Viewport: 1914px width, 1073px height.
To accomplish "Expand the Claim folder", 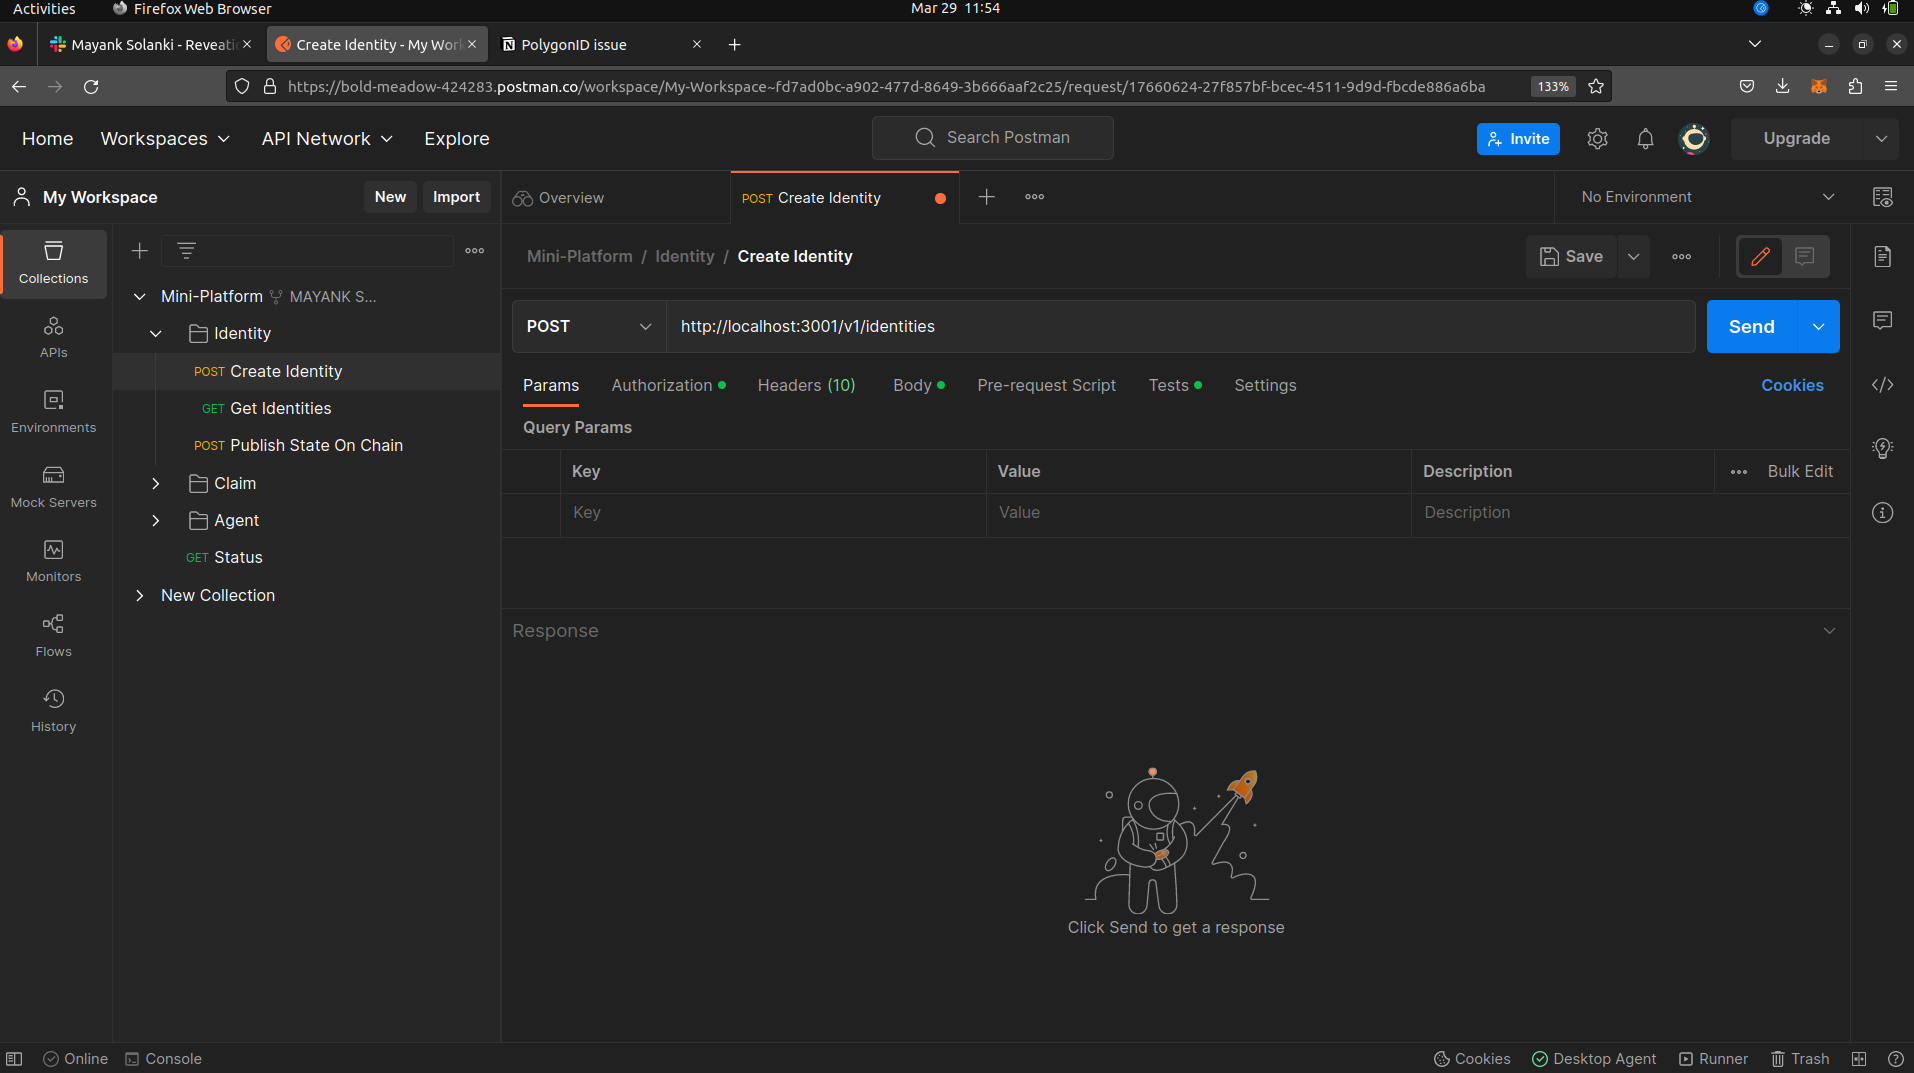I will 156,483.
